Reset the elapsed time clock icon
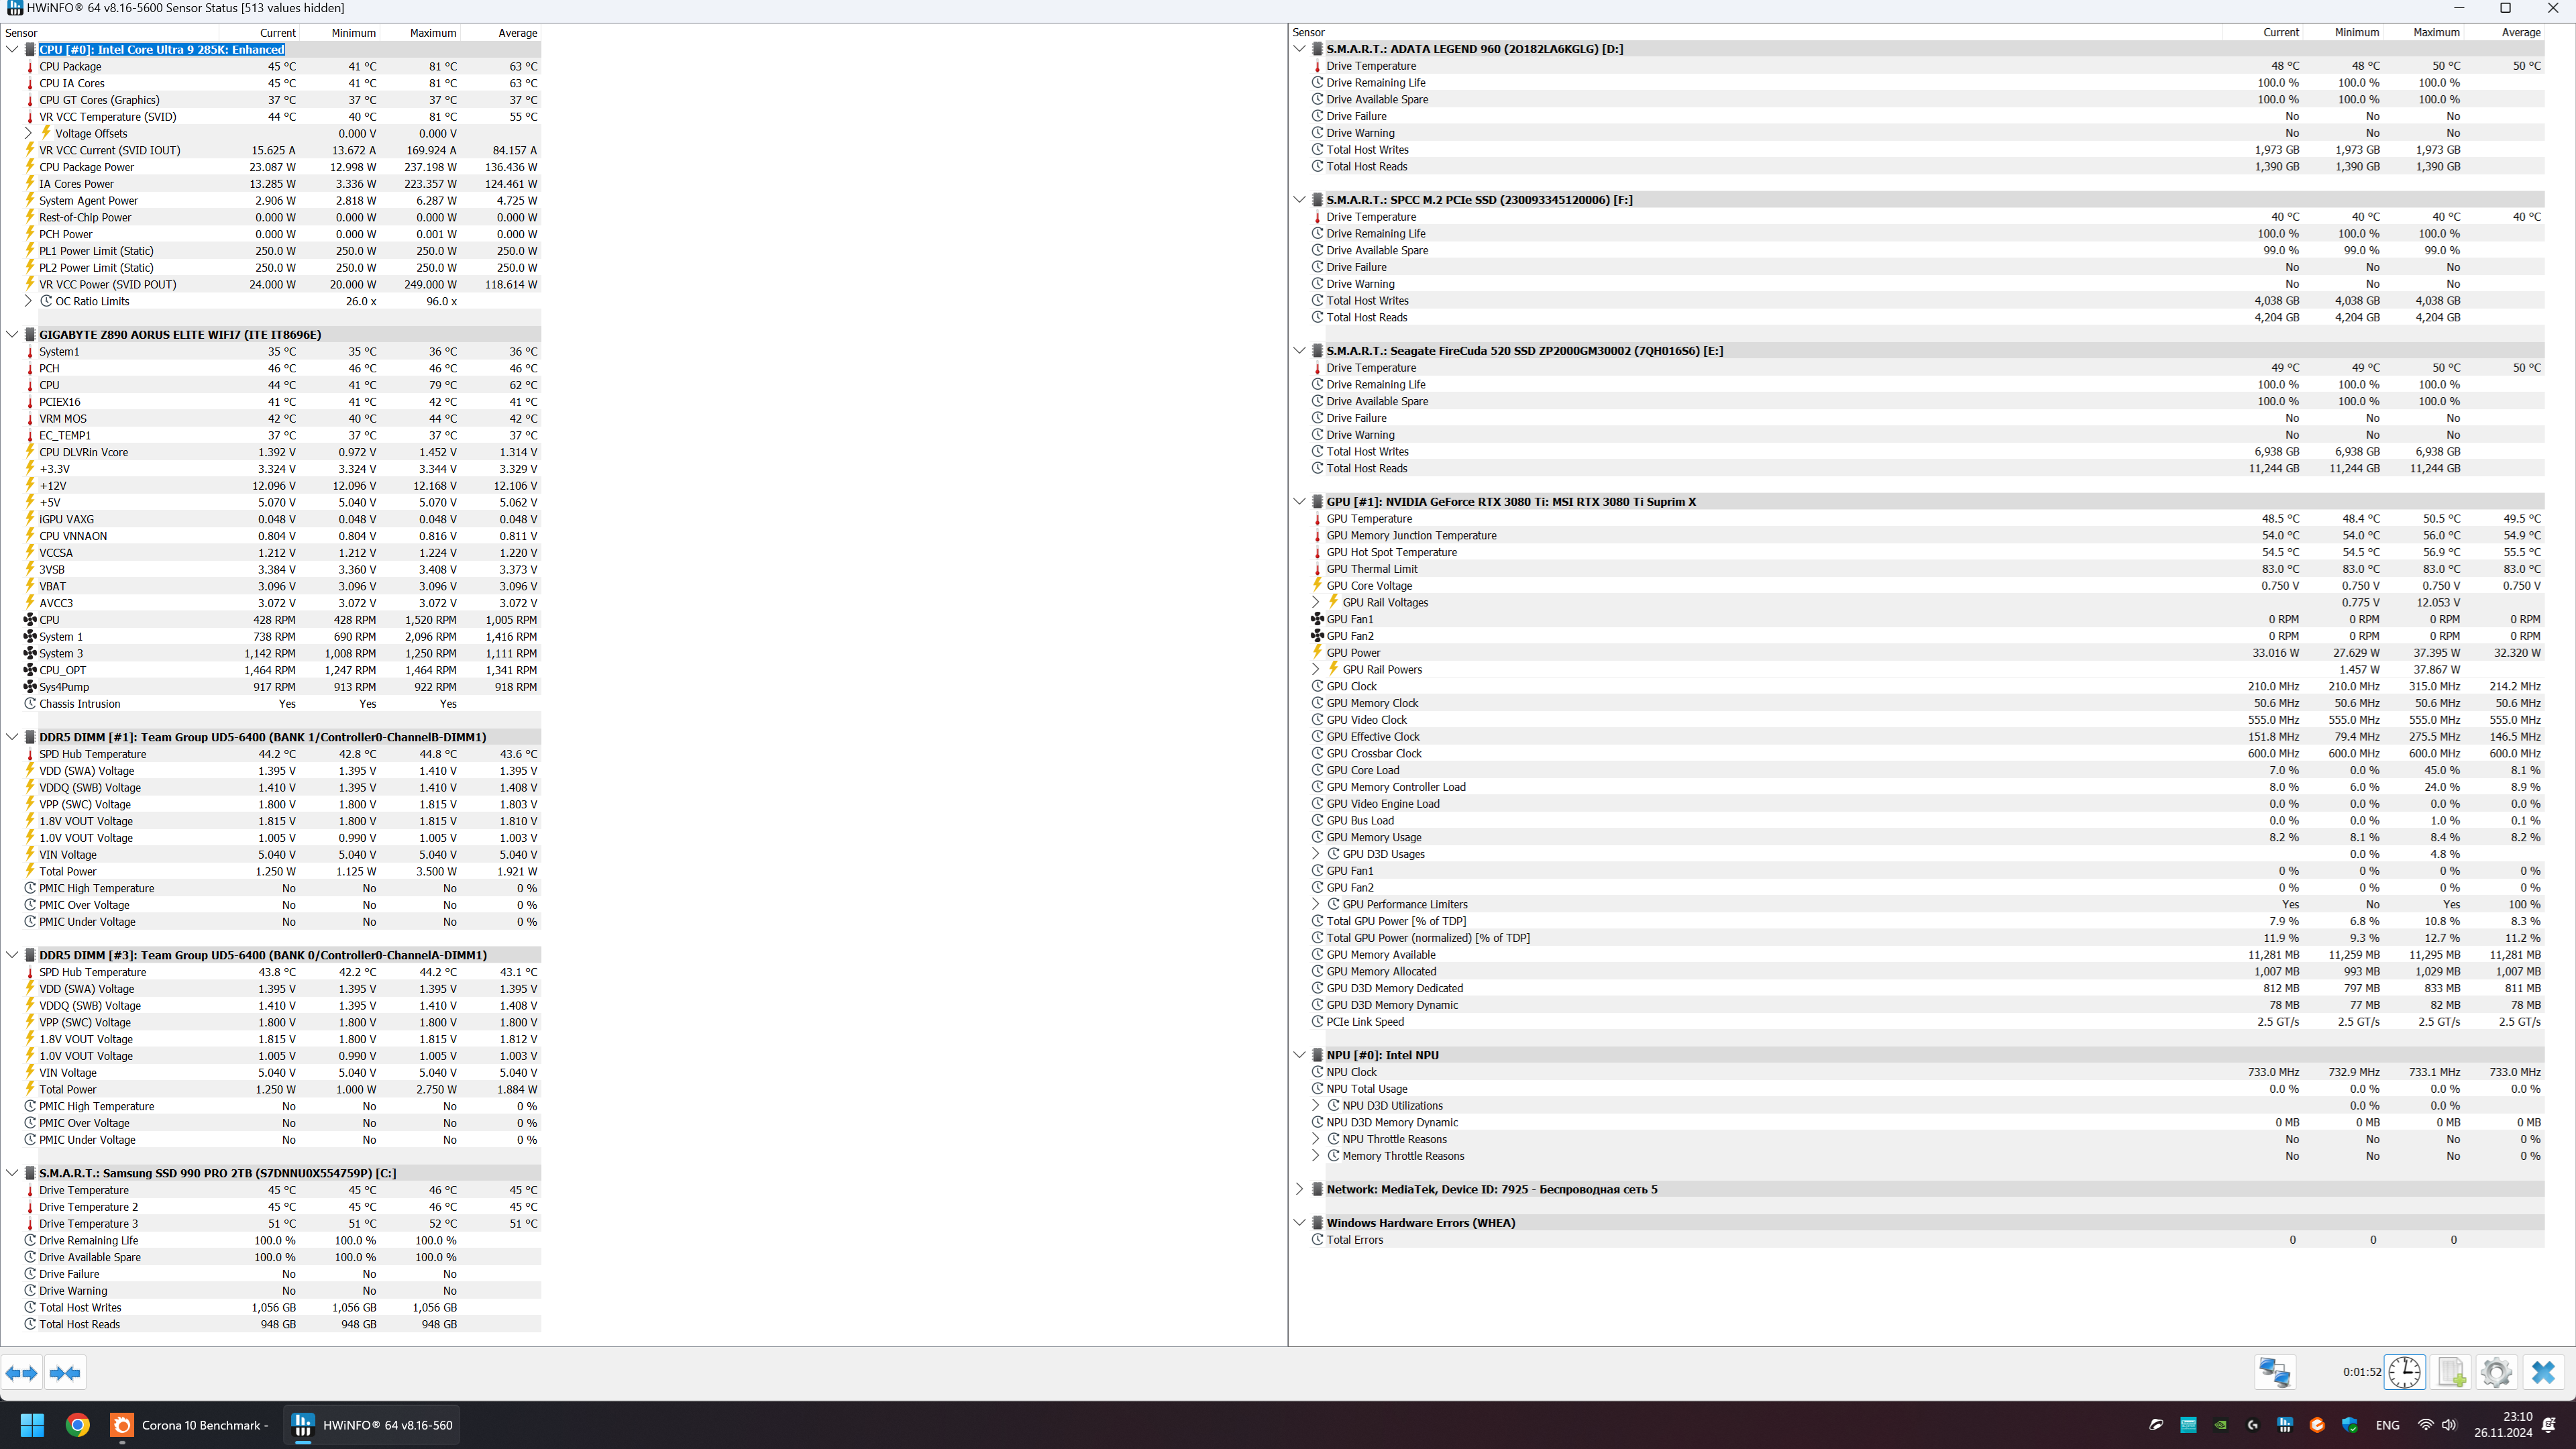This screenshot has width=2576, height=1449. coord(2405,1372)
